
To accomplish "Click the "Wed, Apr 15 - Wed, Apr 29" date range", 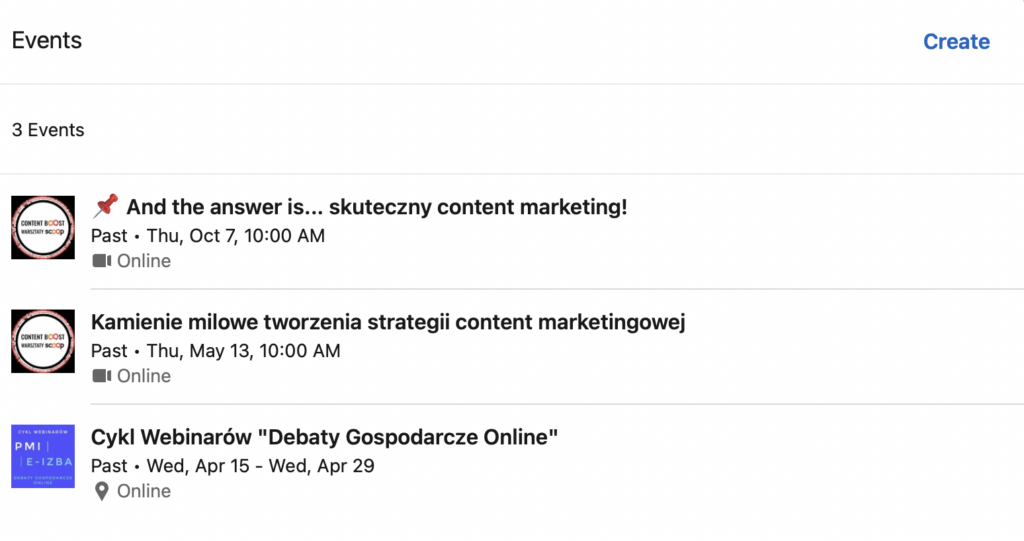I will [x=260, y=466].
